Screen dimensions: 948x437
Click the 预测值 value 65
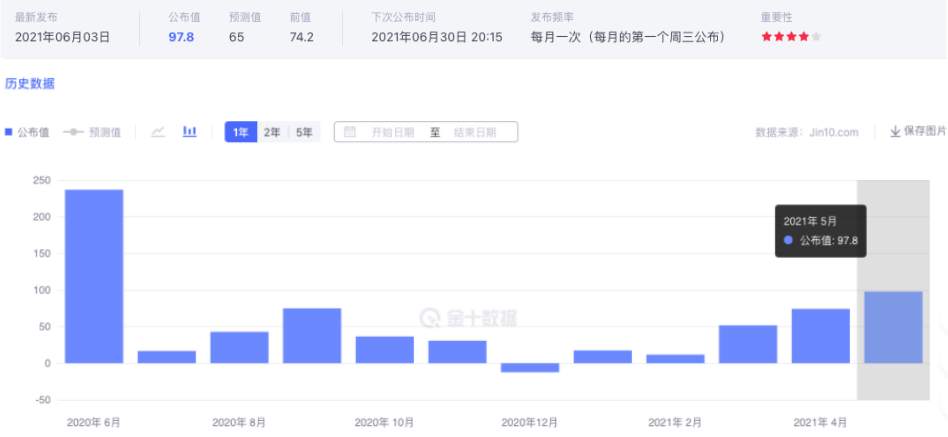[236, 37]
